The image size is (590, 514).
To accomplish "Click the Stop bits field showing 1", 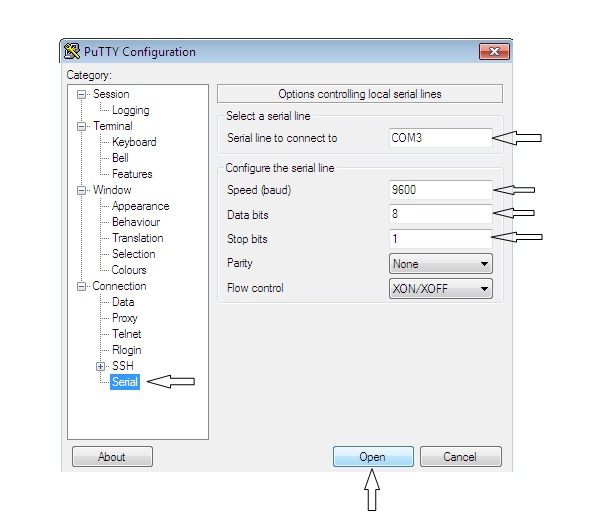I will coord(441,239).
